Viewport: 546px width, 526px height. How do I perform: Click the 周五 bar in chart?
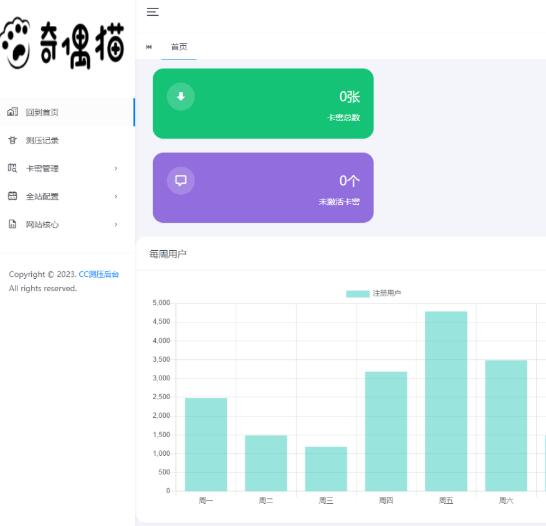pos(446,401)
